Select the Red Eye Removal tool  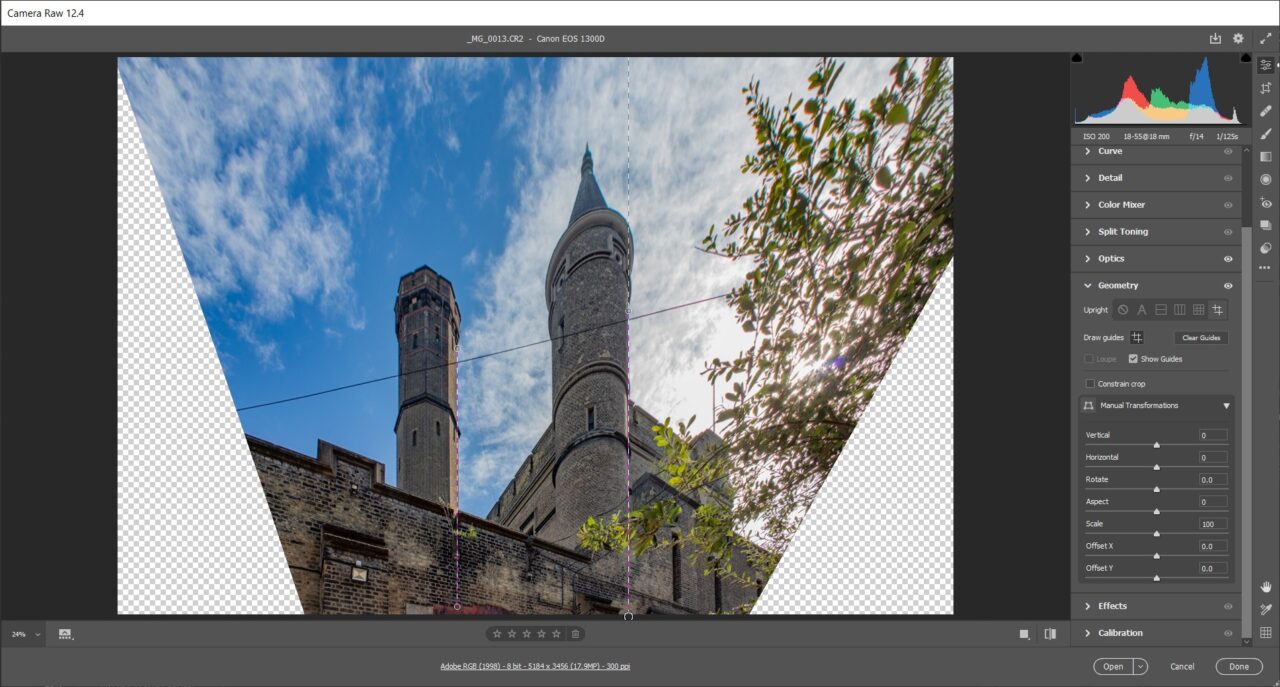1266,202
